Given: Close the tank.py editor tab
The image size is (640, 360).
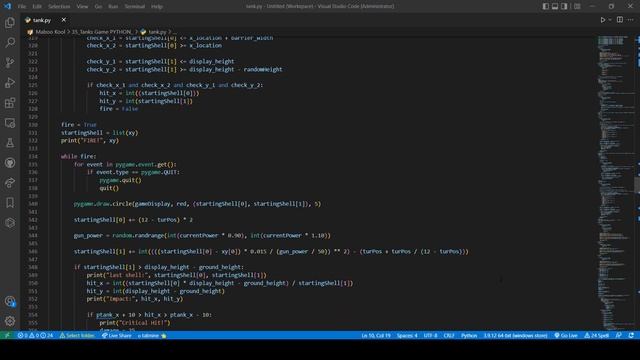Looking at the screenshot, I should click(64, 20).
